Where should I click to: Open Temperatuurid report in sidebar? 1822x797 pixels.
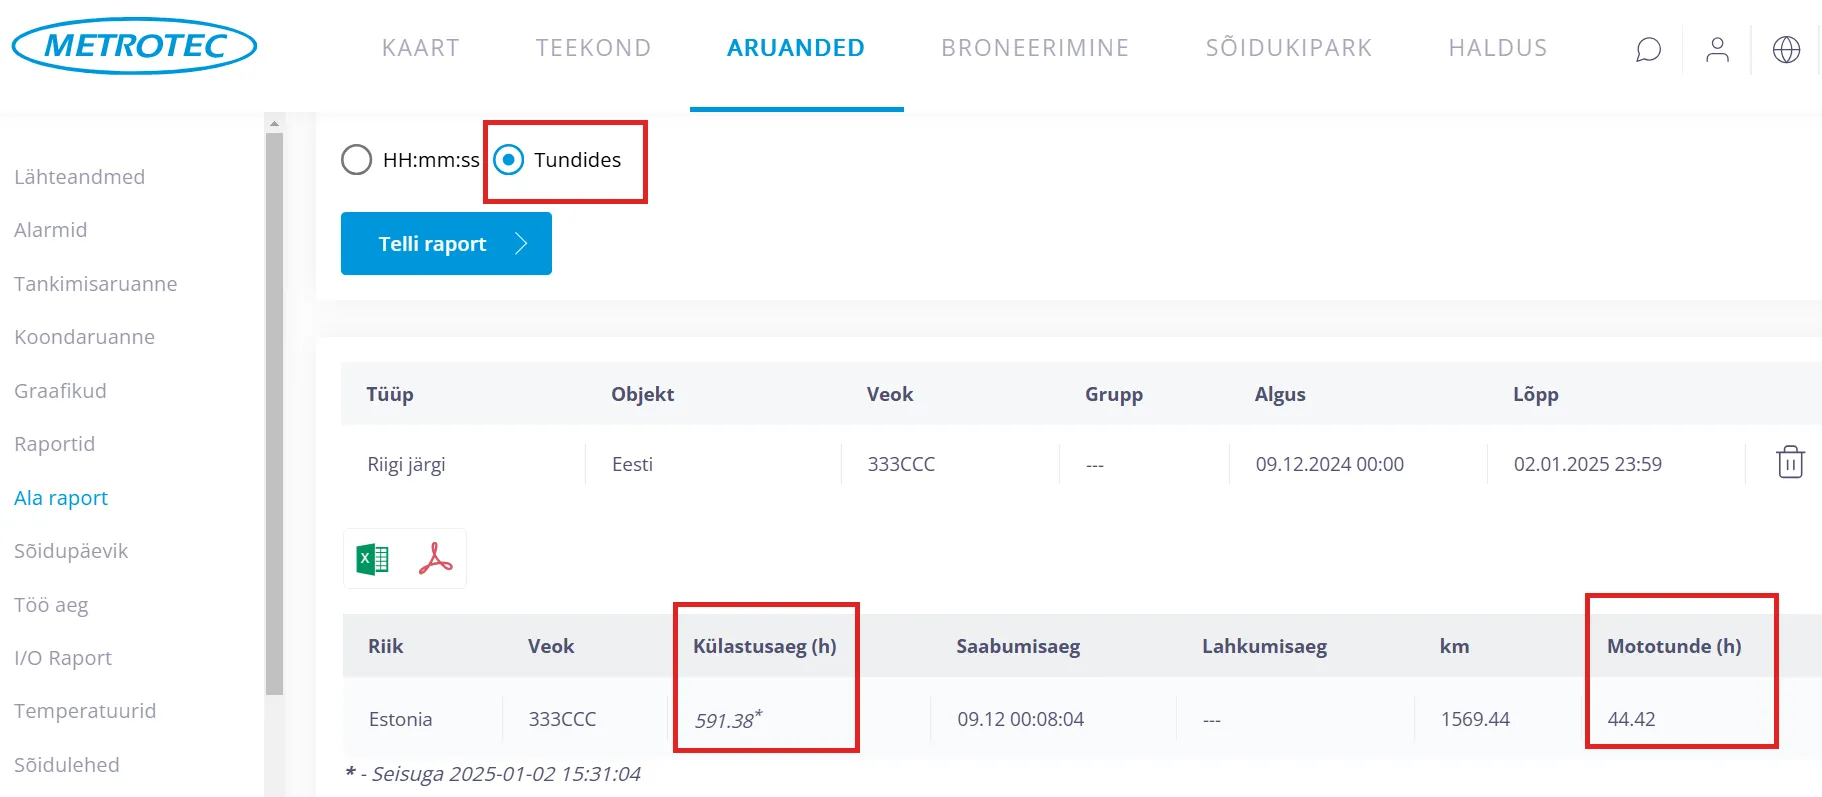85,711
